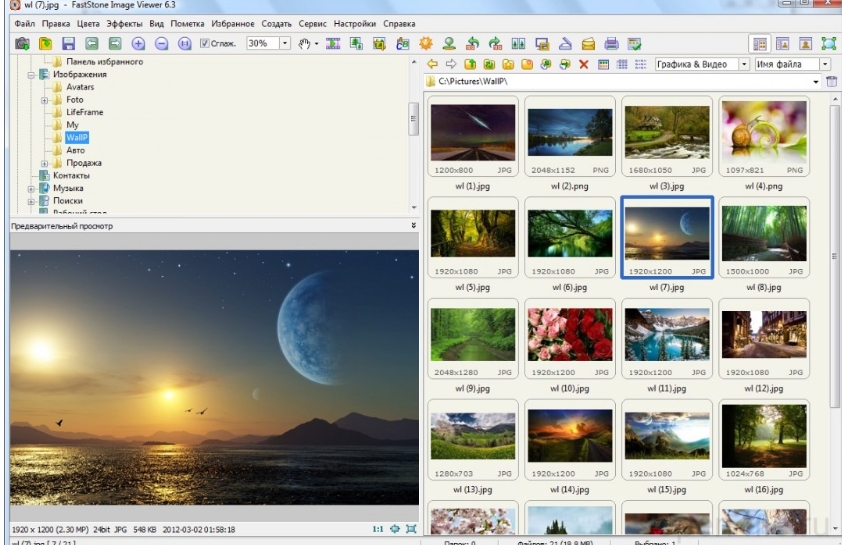The width and height of the screenshot is (842, 545).
Task: Switch to windowed view layout icon
Action: coord(782,43)
